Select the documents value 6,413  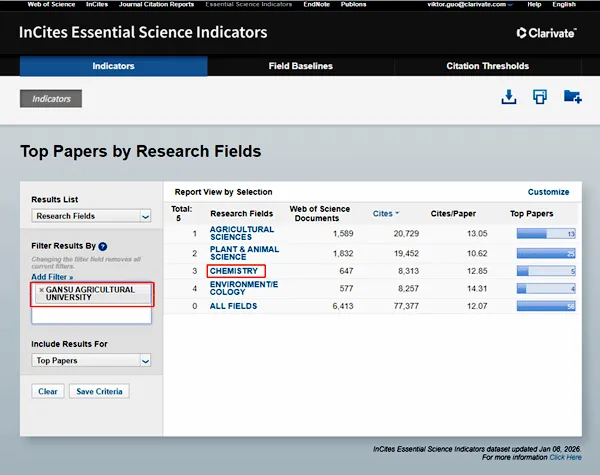(x=343, y=306)
